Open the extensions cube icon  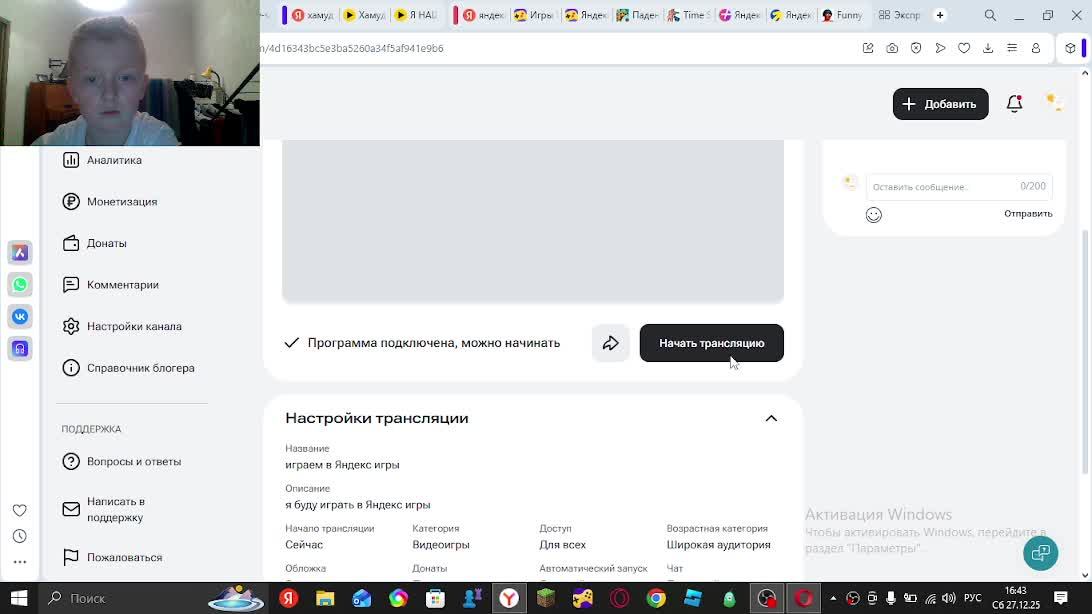point(1070,48)
